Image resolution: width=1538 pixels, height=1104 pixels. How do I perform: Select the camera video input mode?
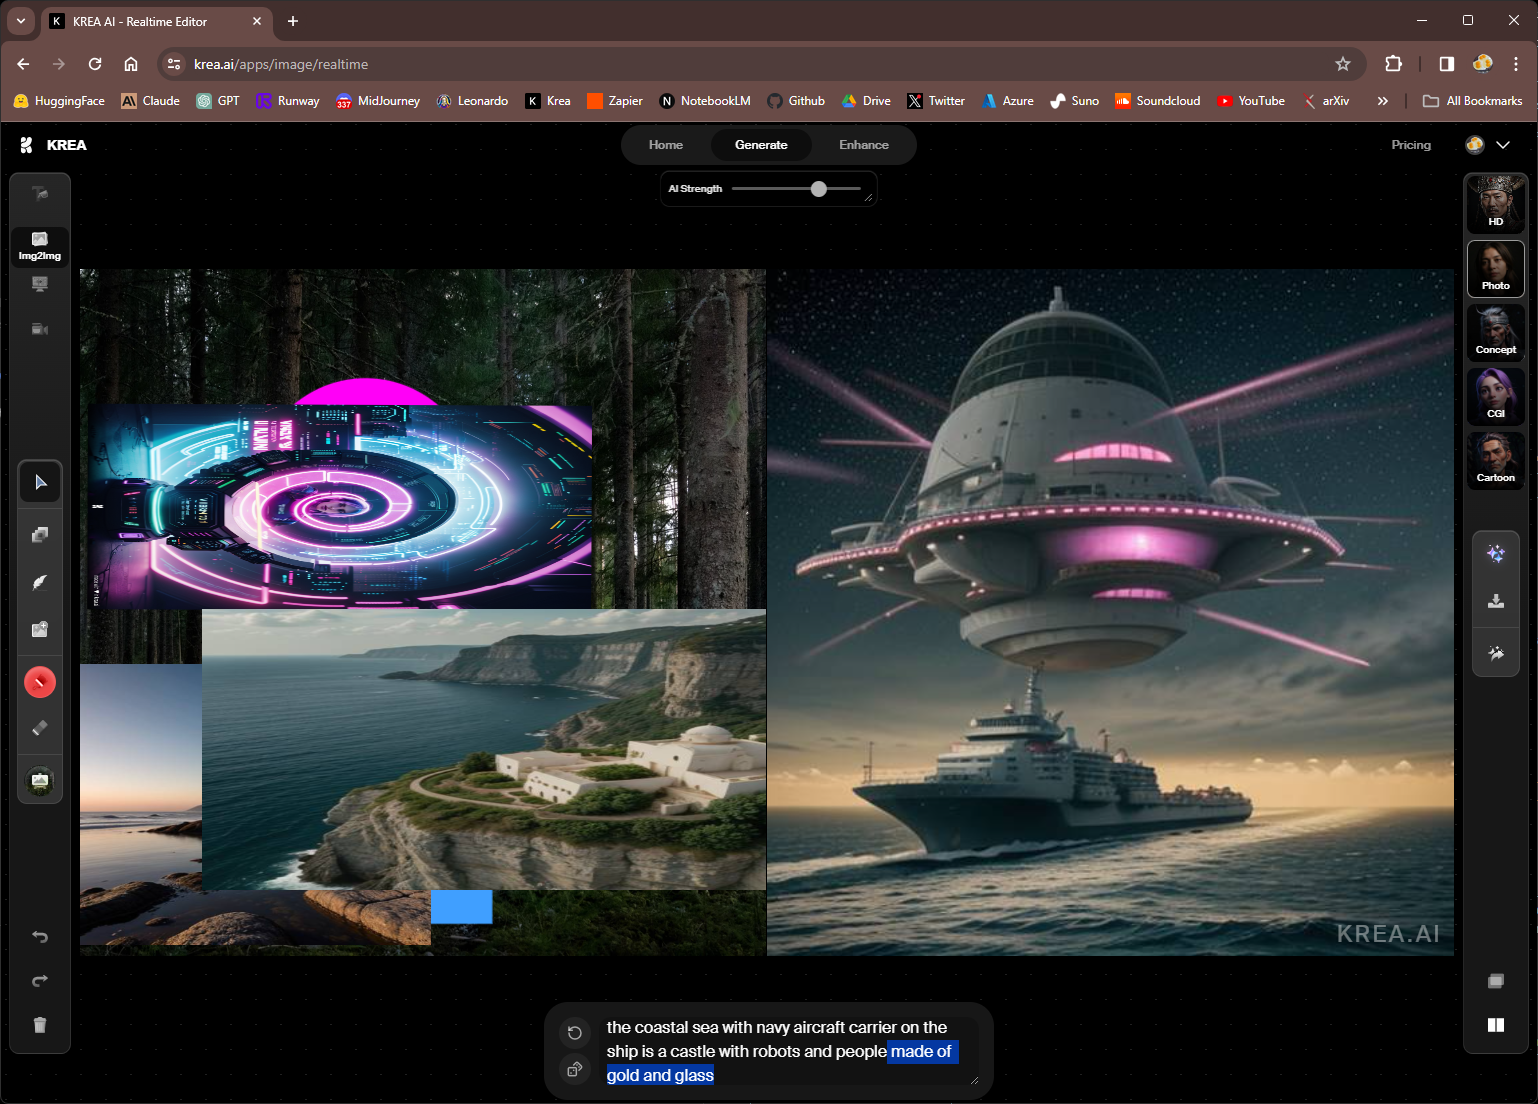pyautogui.click(x=40, y=329)
